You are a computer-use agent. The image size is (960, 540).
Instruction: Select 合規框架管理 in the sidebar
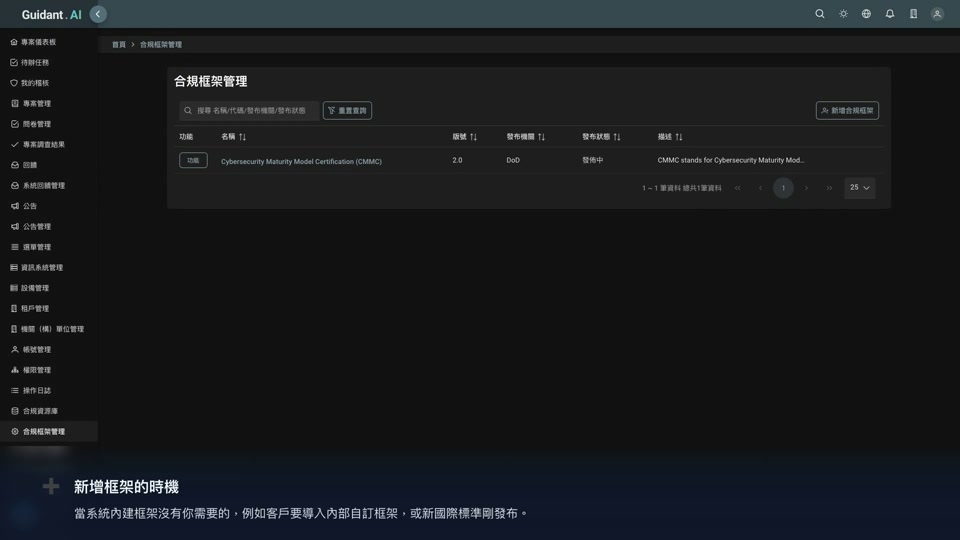[x=49, y=432]
